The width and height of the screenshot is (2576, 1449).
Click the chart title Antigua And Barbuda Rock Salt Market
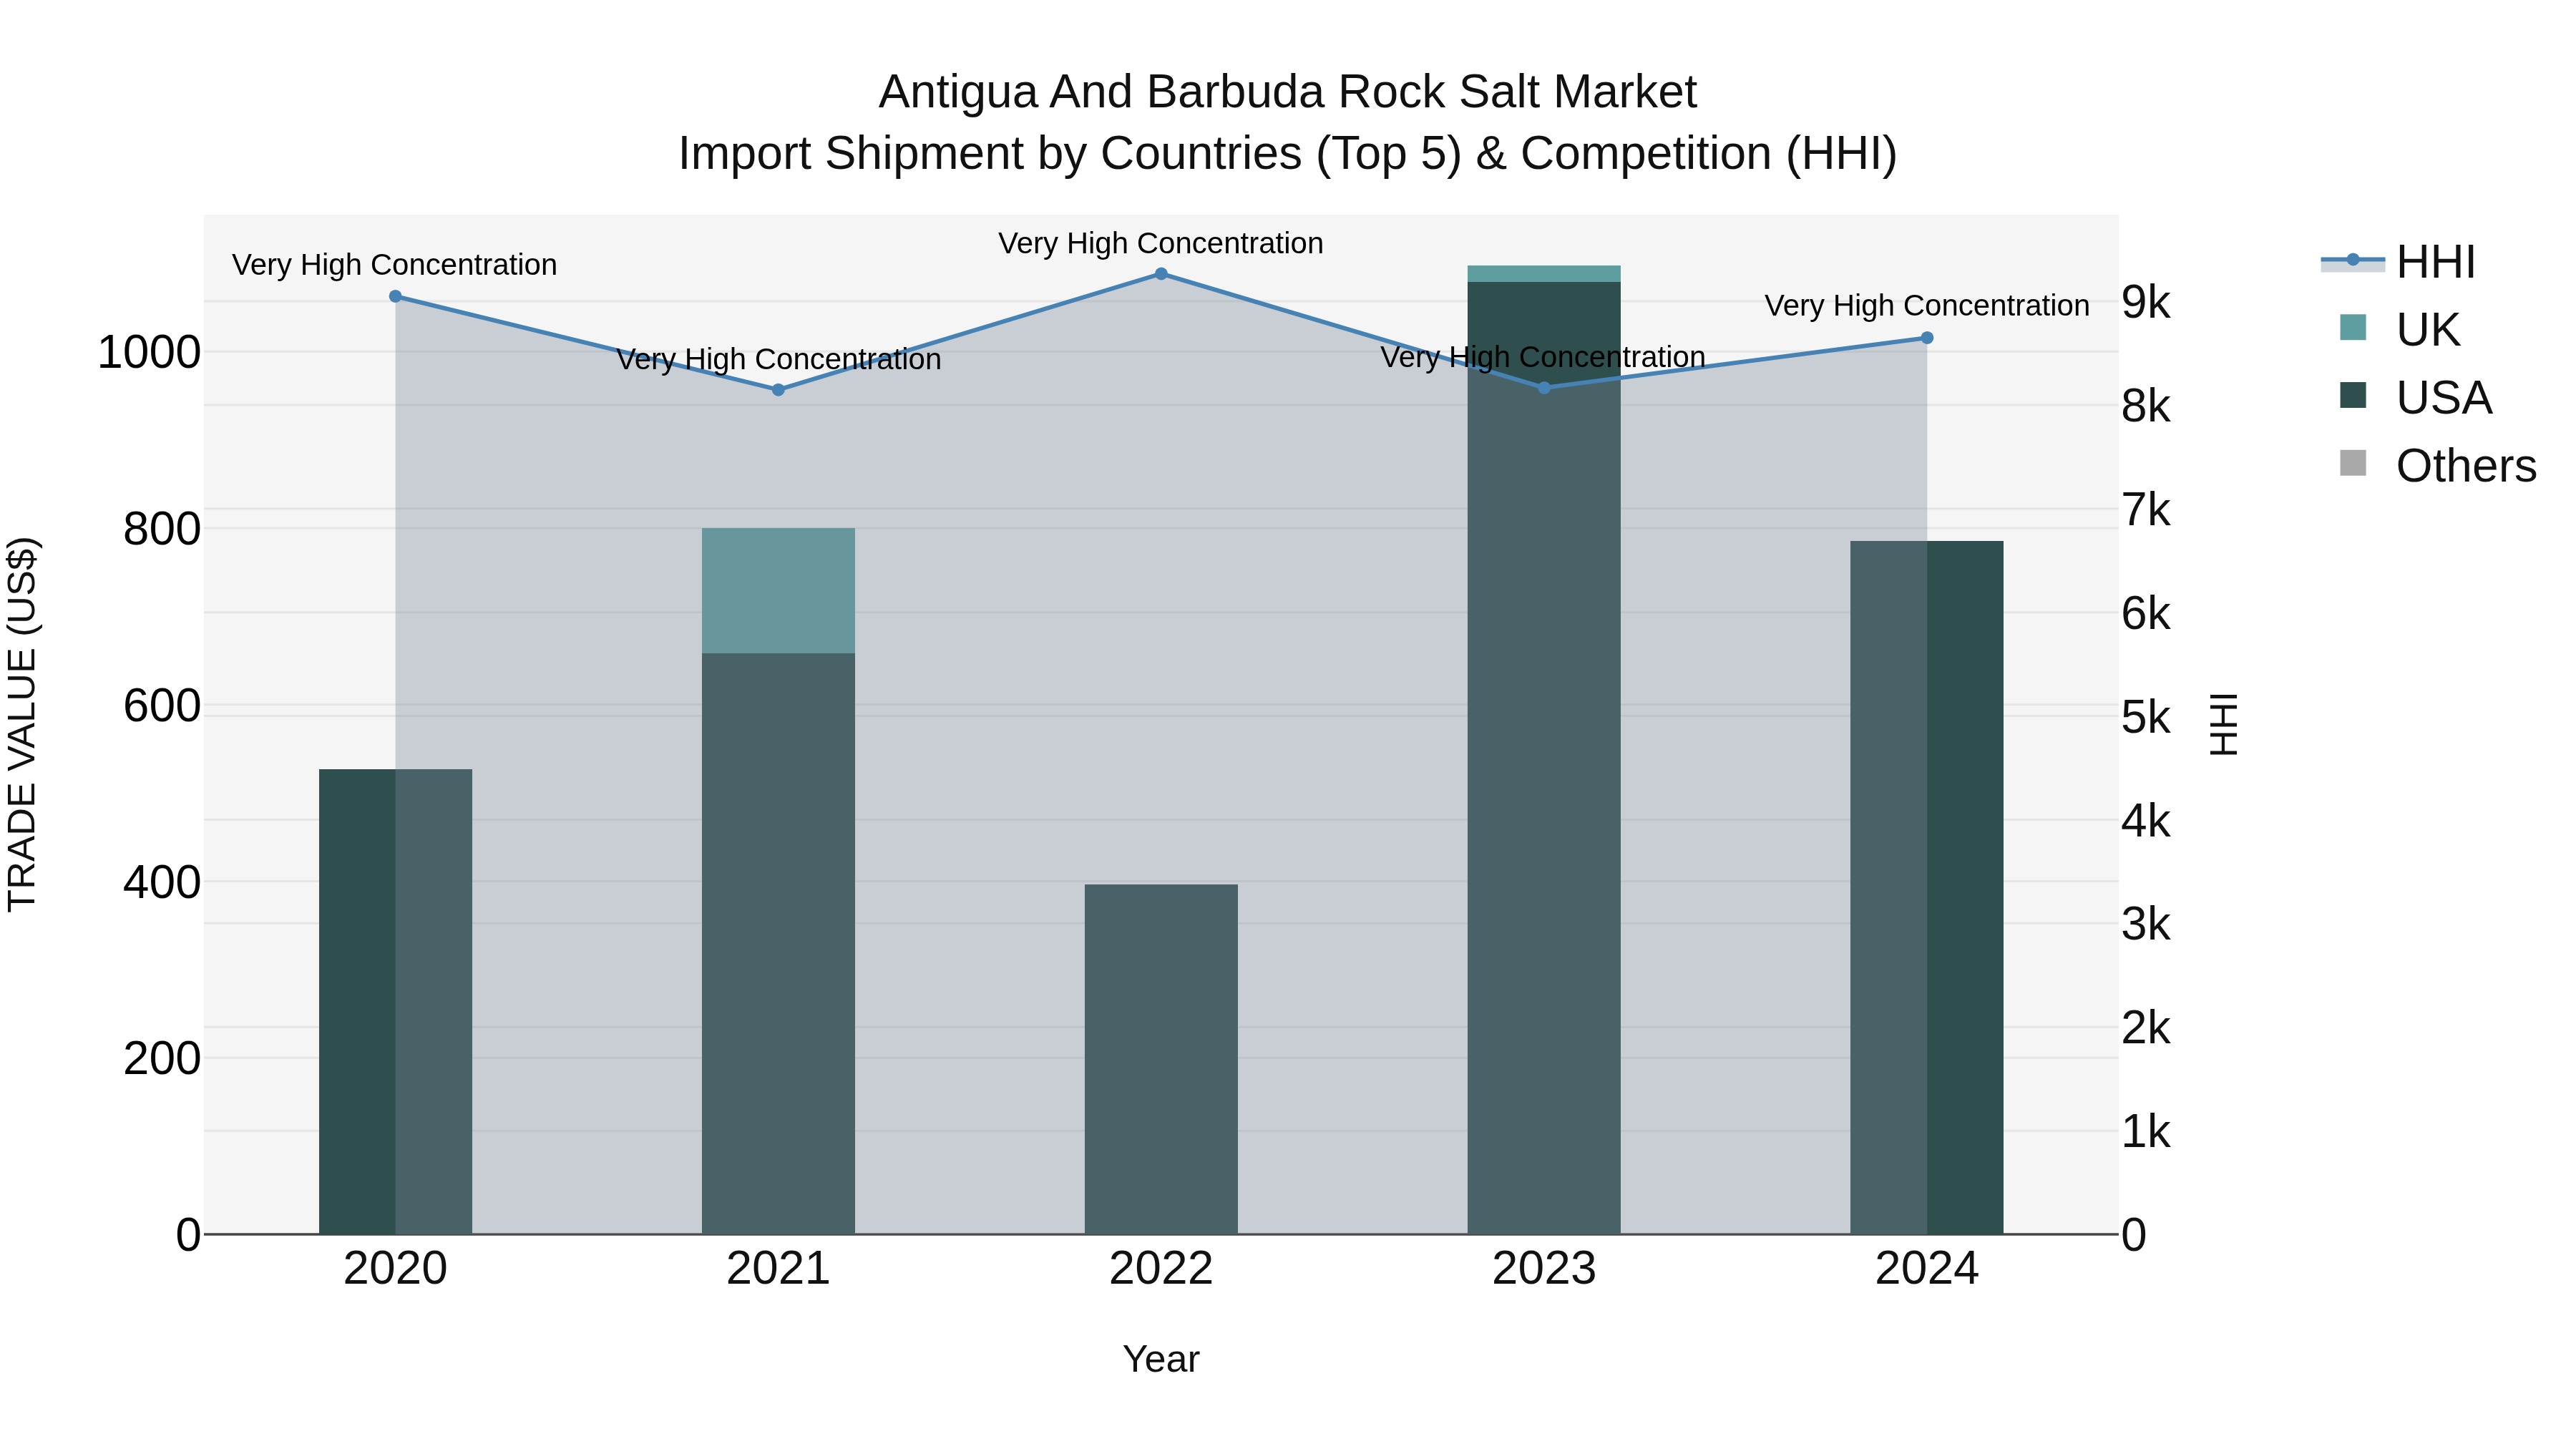coord(1288,92)
